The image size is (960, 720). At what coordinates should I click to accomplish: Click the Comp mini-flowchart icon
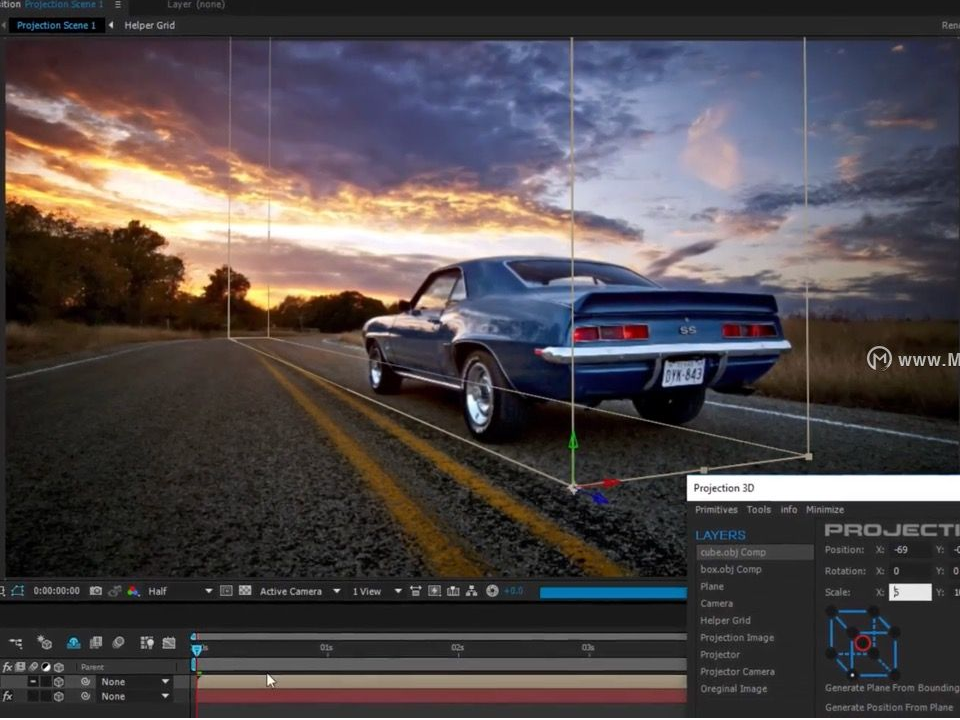(x=15, y=642)
